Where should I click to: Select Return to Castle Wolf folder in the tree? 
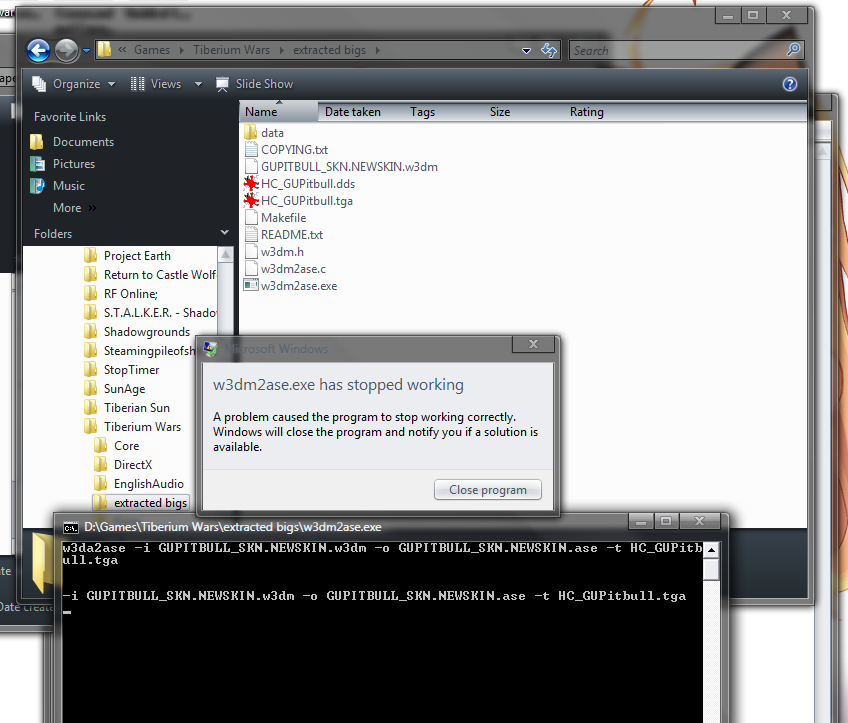[150, 275]
